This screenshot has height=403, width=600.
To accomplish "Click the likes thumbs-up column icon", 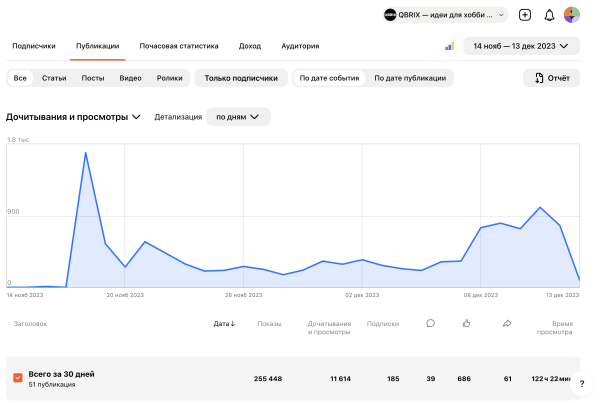I will click(467, 323).
